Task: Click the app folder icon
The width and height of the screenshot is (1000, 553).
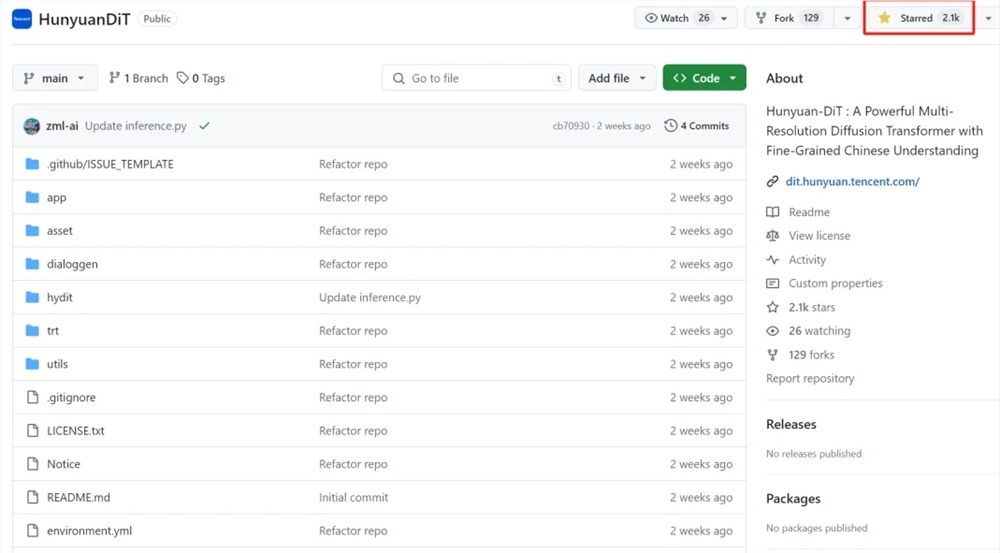Action: [x=32, y=197]
